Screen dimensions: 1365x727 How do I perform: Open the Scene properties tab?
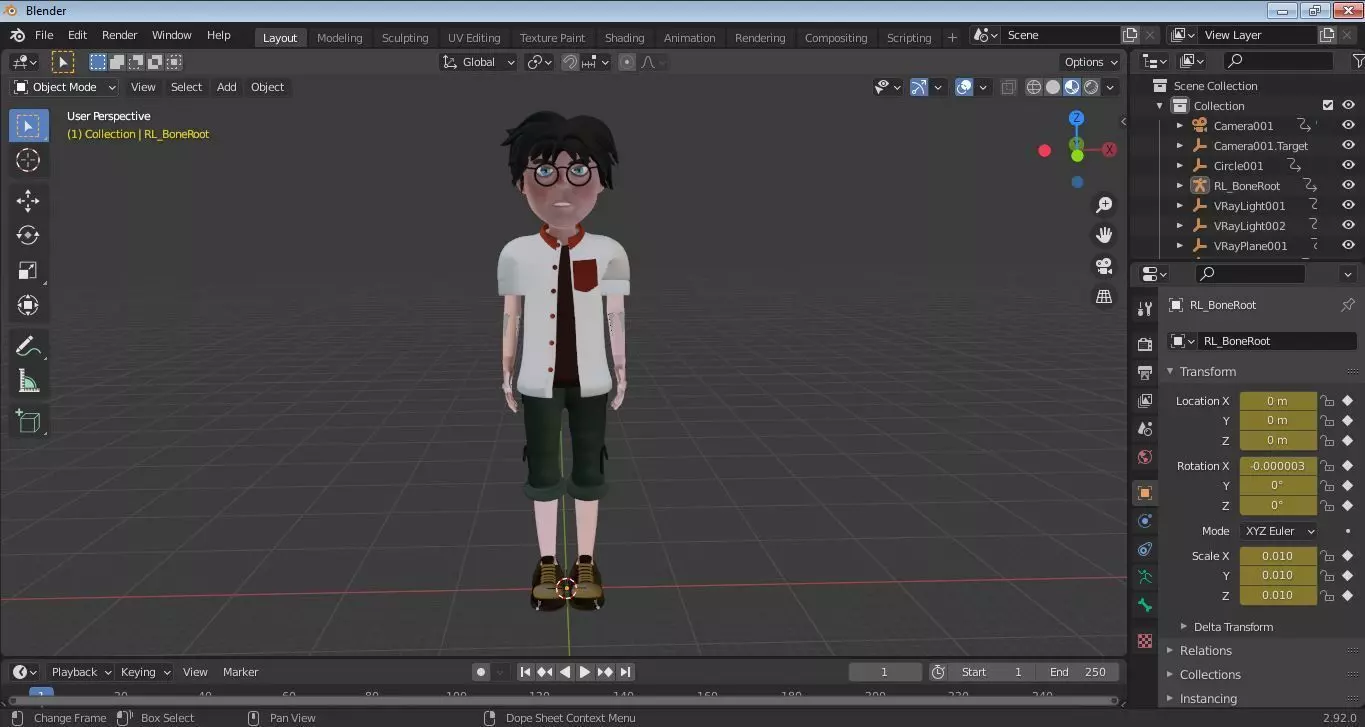[1145, 429]
